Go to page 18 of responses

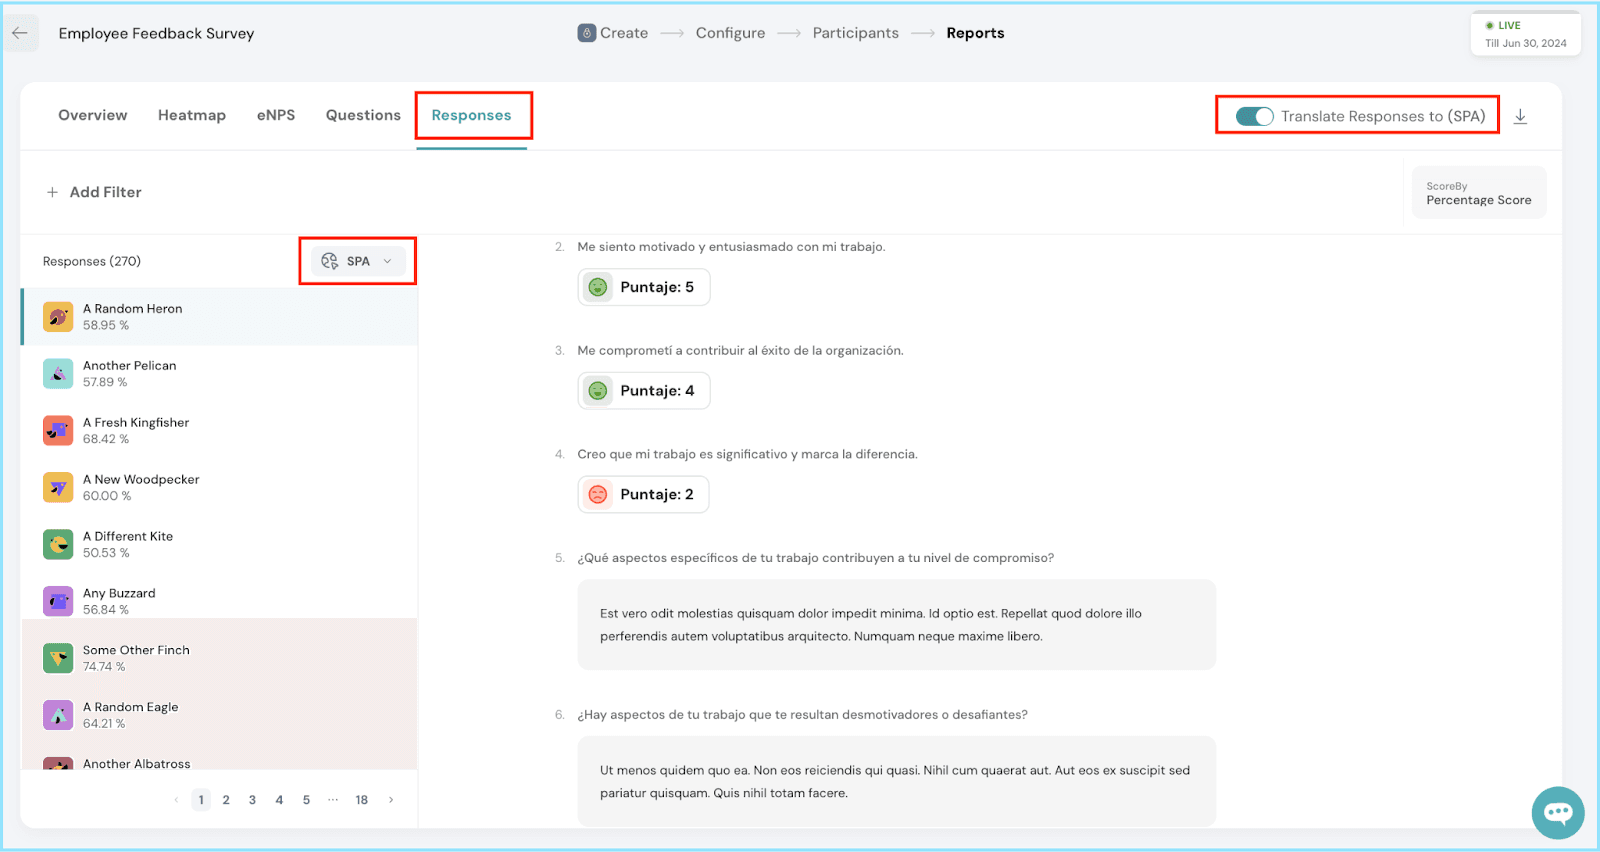(361, 800)
